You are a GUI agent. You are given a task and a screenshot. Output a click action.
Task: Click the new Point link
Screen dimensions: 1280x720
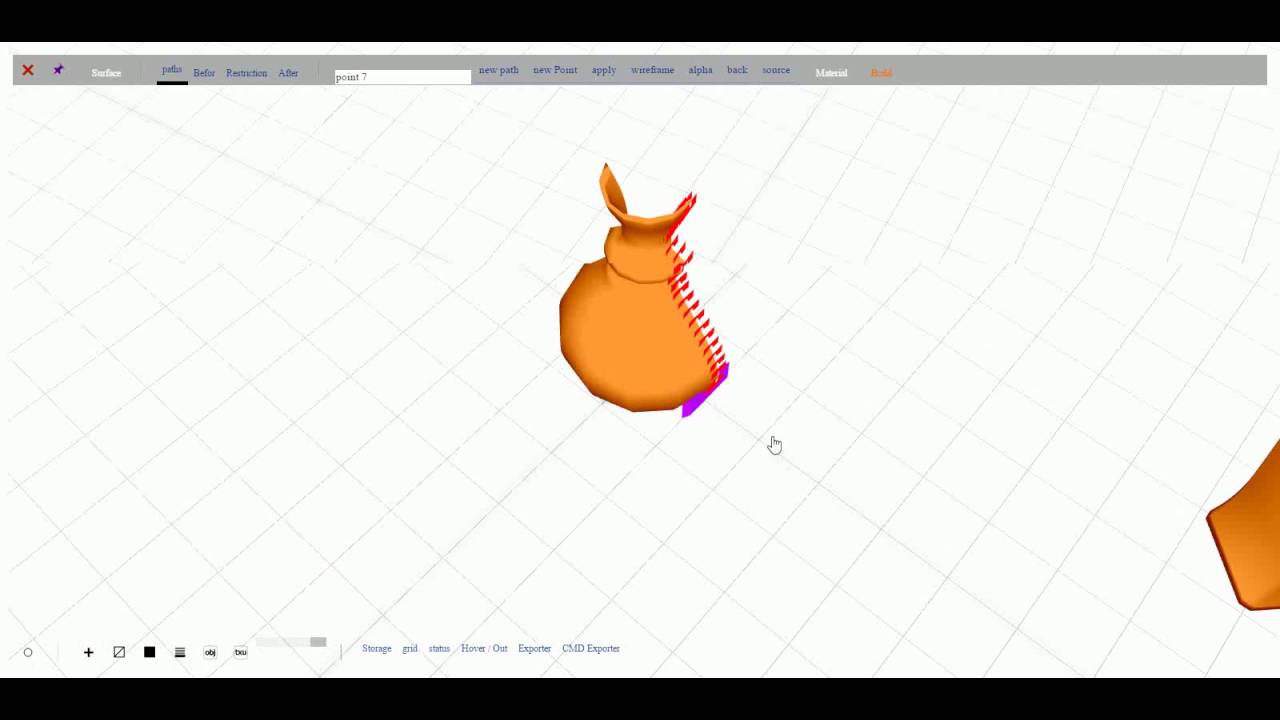555,70
